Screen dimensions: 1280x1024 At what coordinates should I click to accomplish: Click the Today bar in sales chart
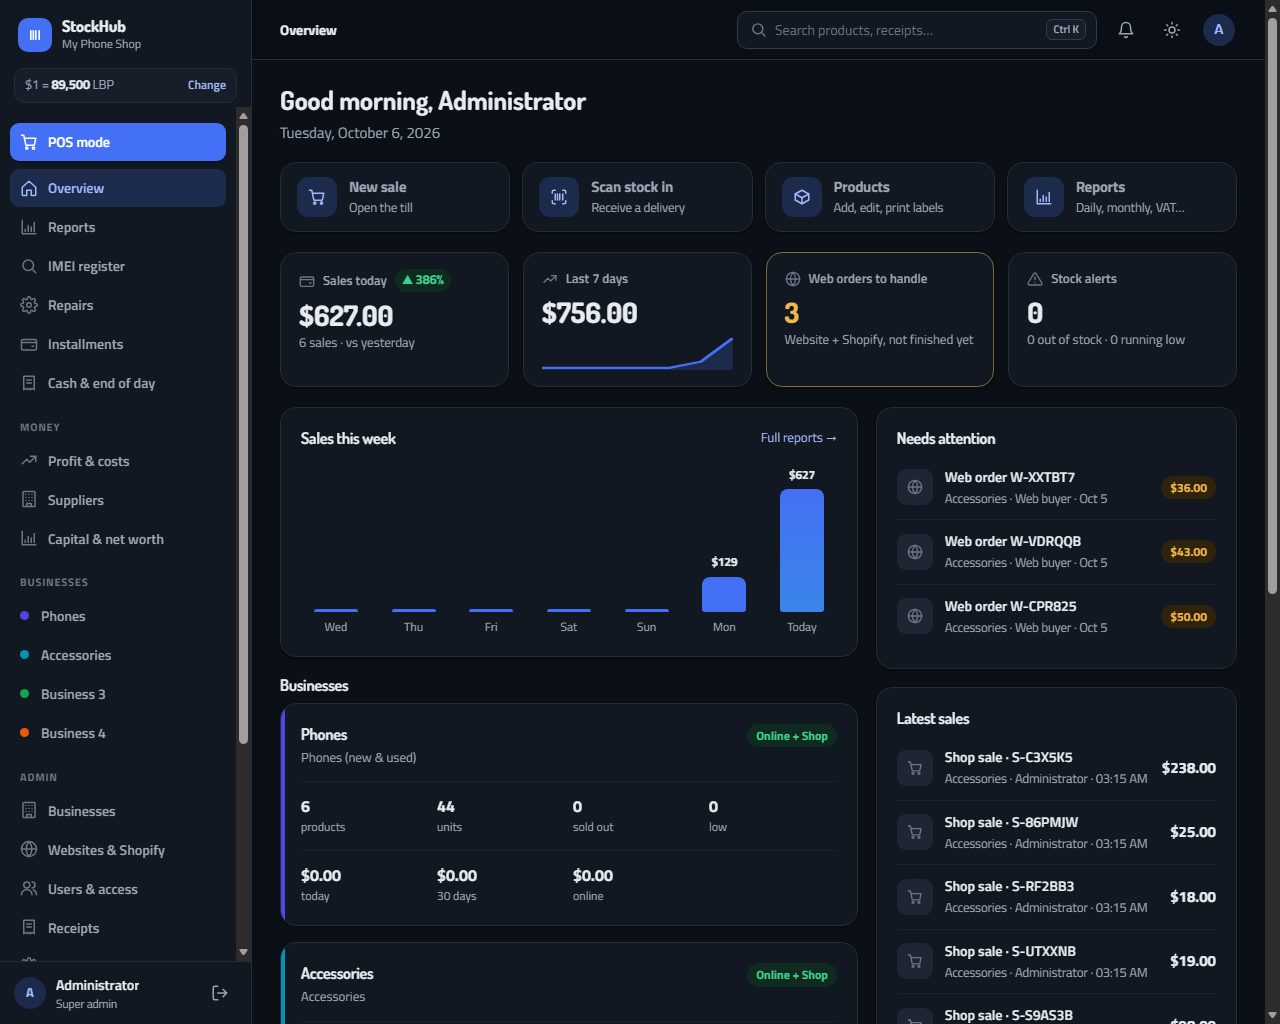(802, 550)
